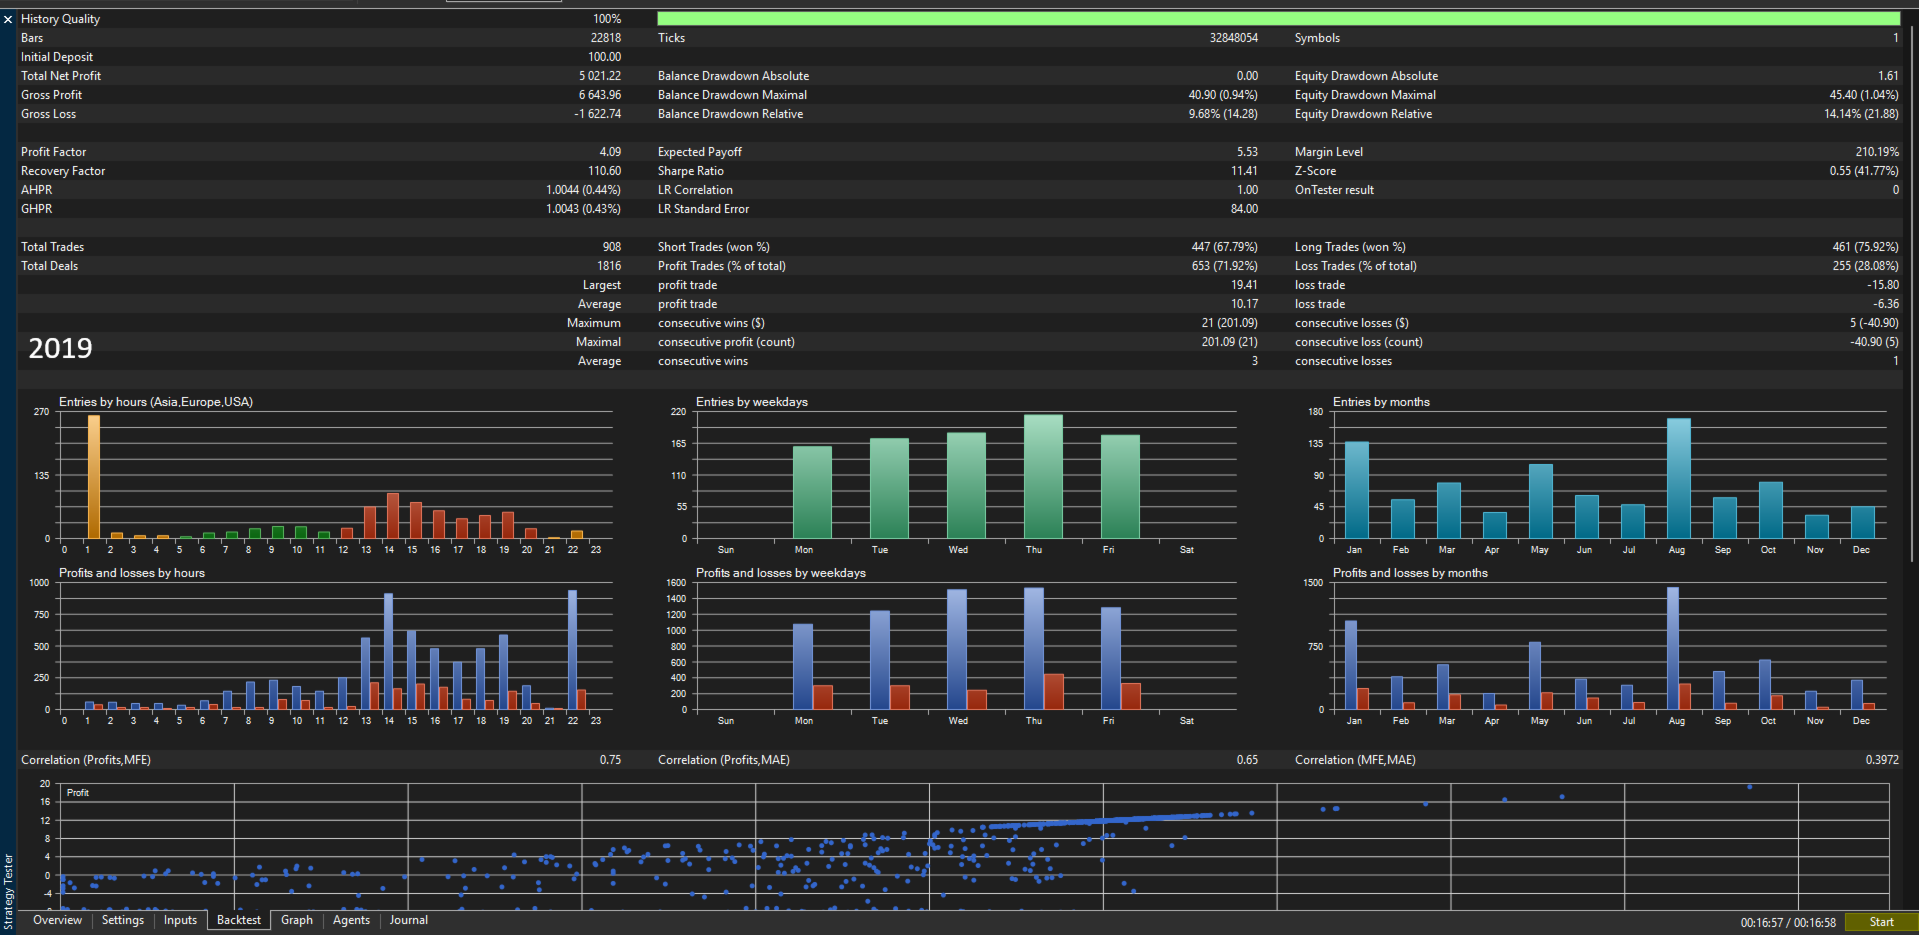This screenshot has height=935, width=1919.
Task: Click the Start button
Action: (x=1881, y=922)
